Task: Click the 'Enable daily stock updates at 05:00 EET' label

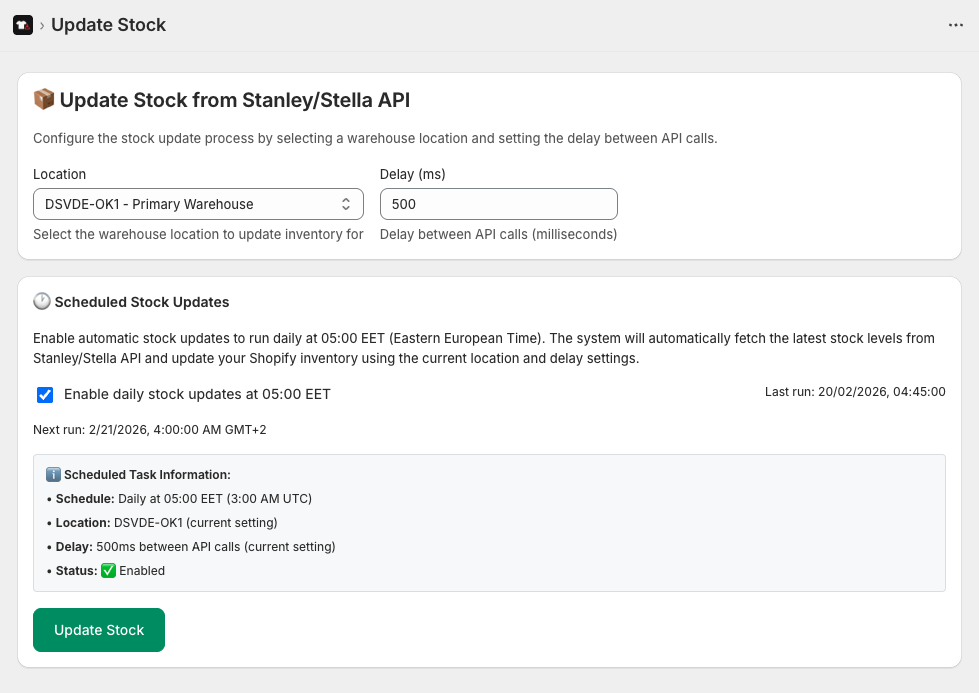Action: [197, 394]
